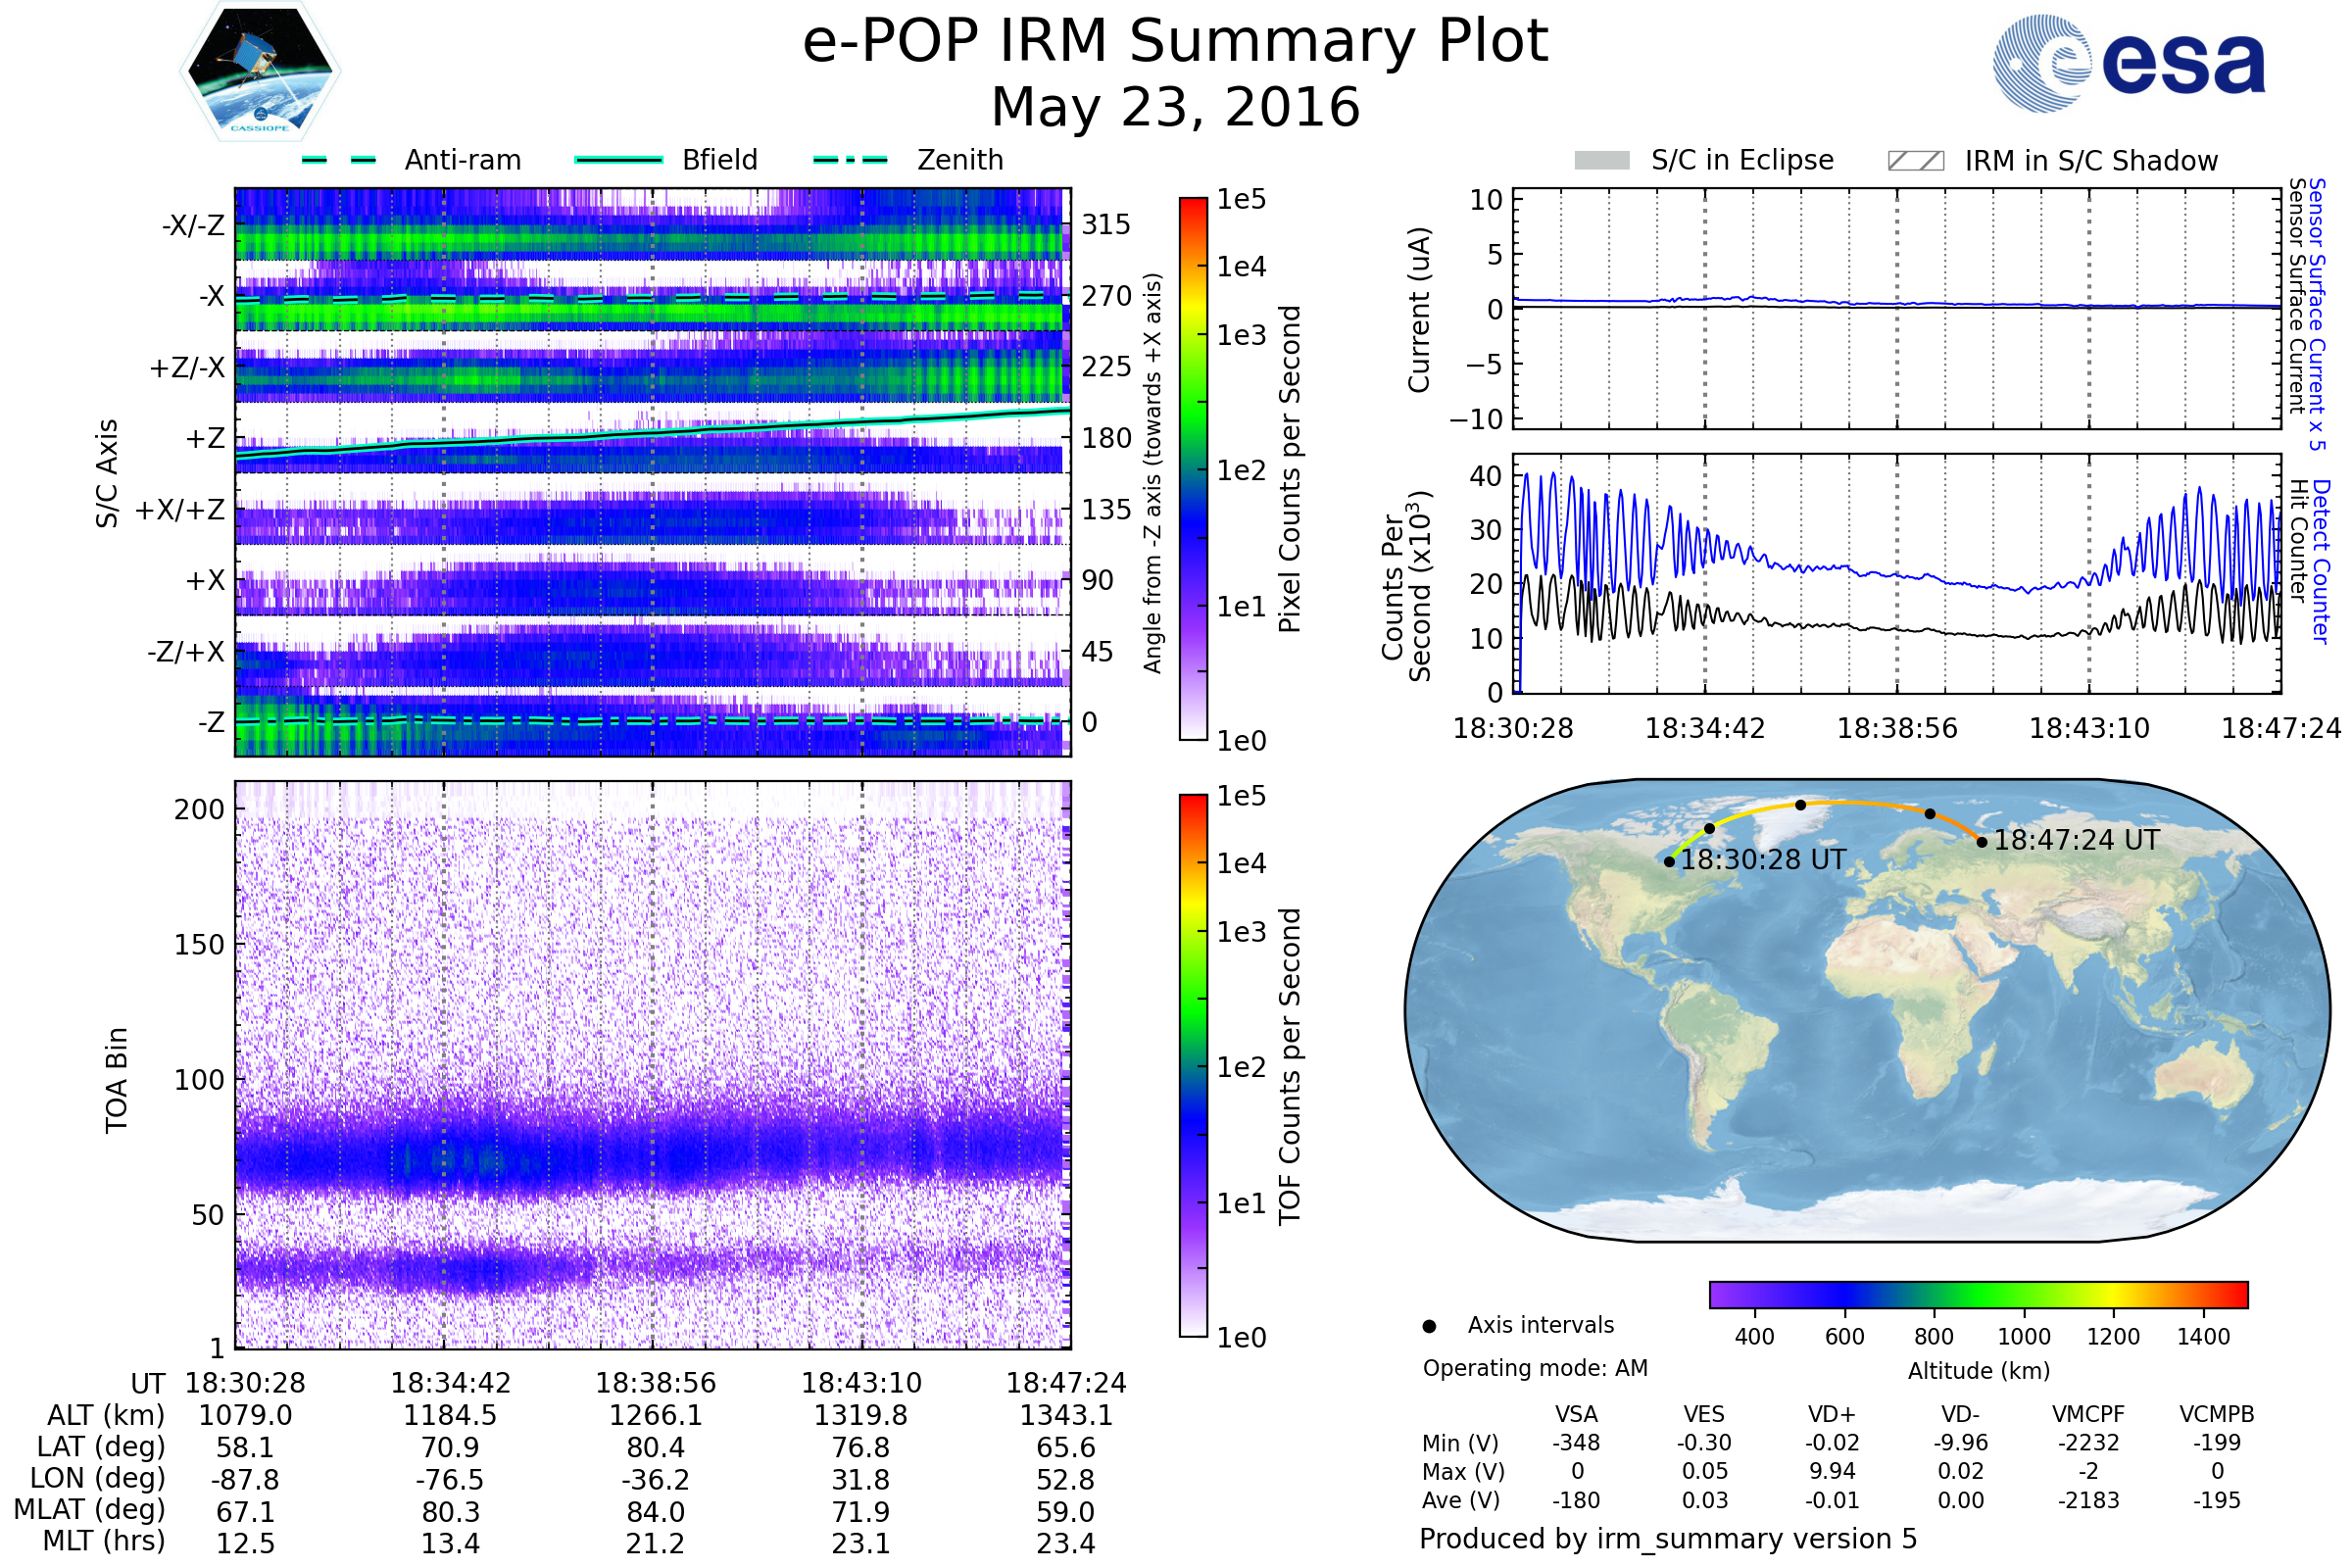Click the TOF Counts per Second colorbar
This screenshot has width=2352, height=1568.
click(x=1193, y=1065)
